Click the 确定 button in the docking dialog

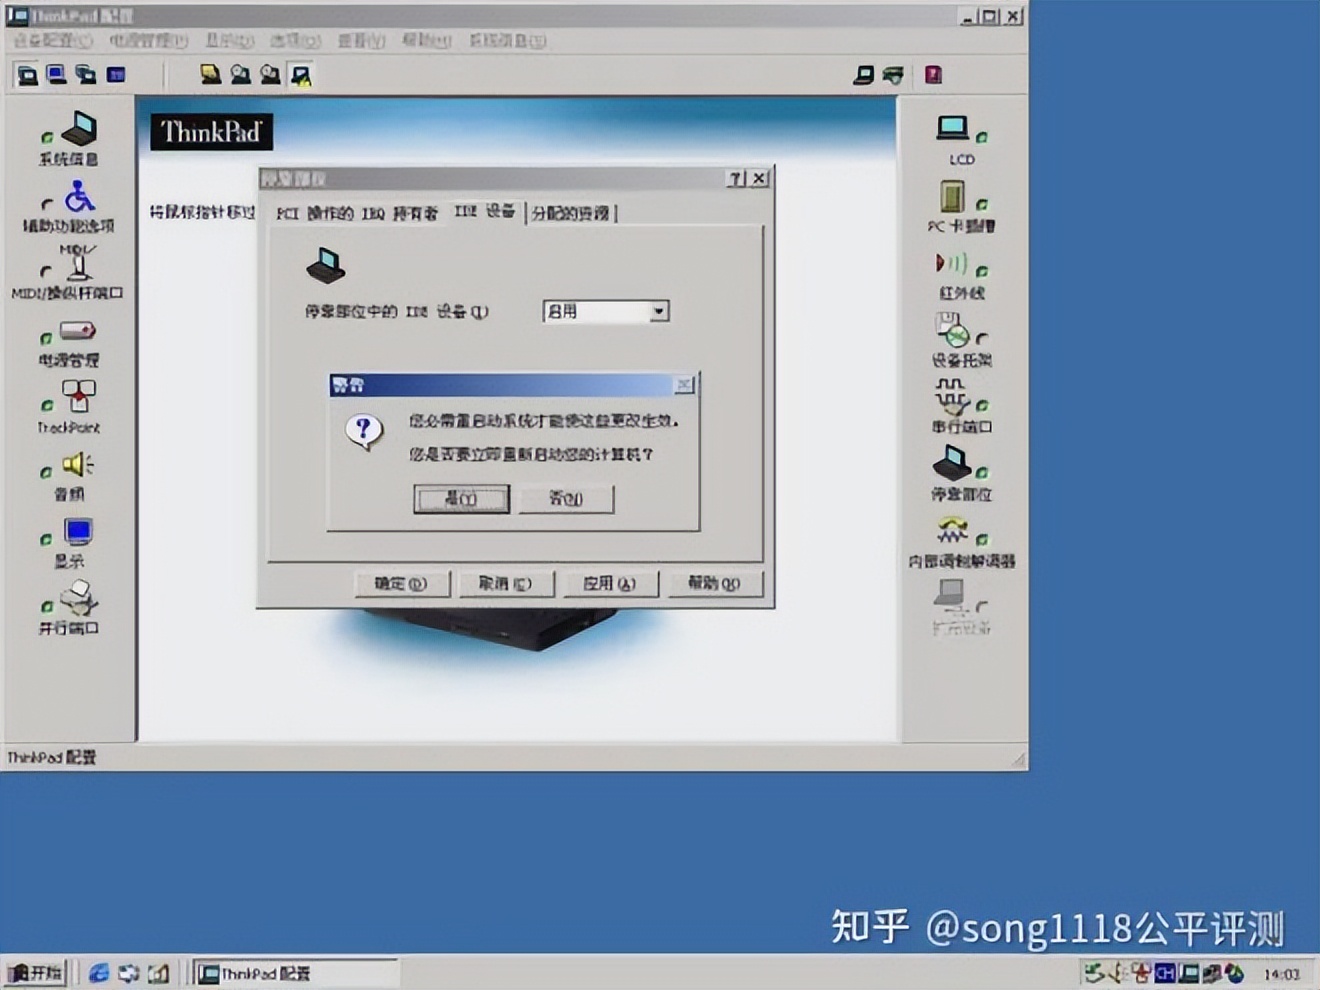[401, 584]
